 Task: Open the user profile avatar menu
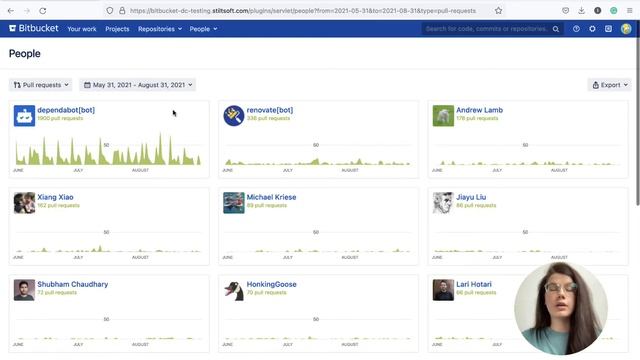626,29
